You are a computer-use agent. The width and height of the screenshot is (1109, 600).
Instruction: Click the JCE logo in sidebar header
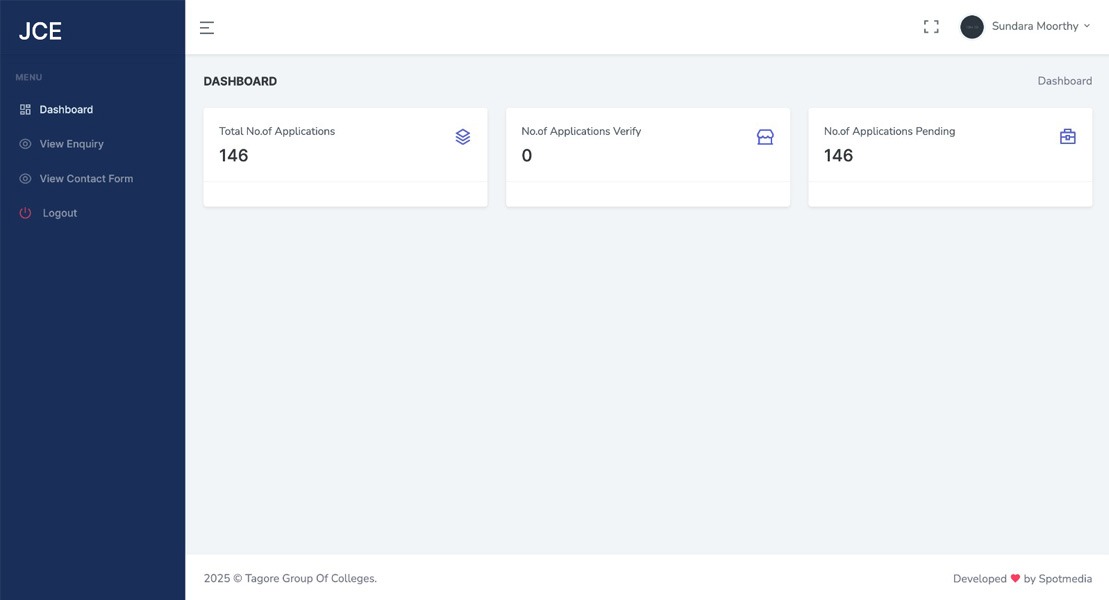click(x=40, y=31)
